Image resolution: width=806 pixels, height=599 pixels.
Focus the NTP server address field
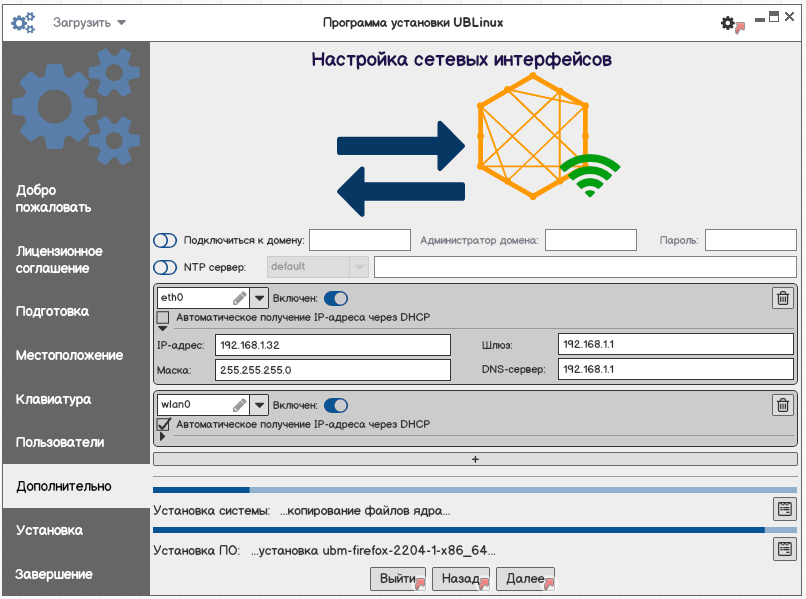pos(585,267)
